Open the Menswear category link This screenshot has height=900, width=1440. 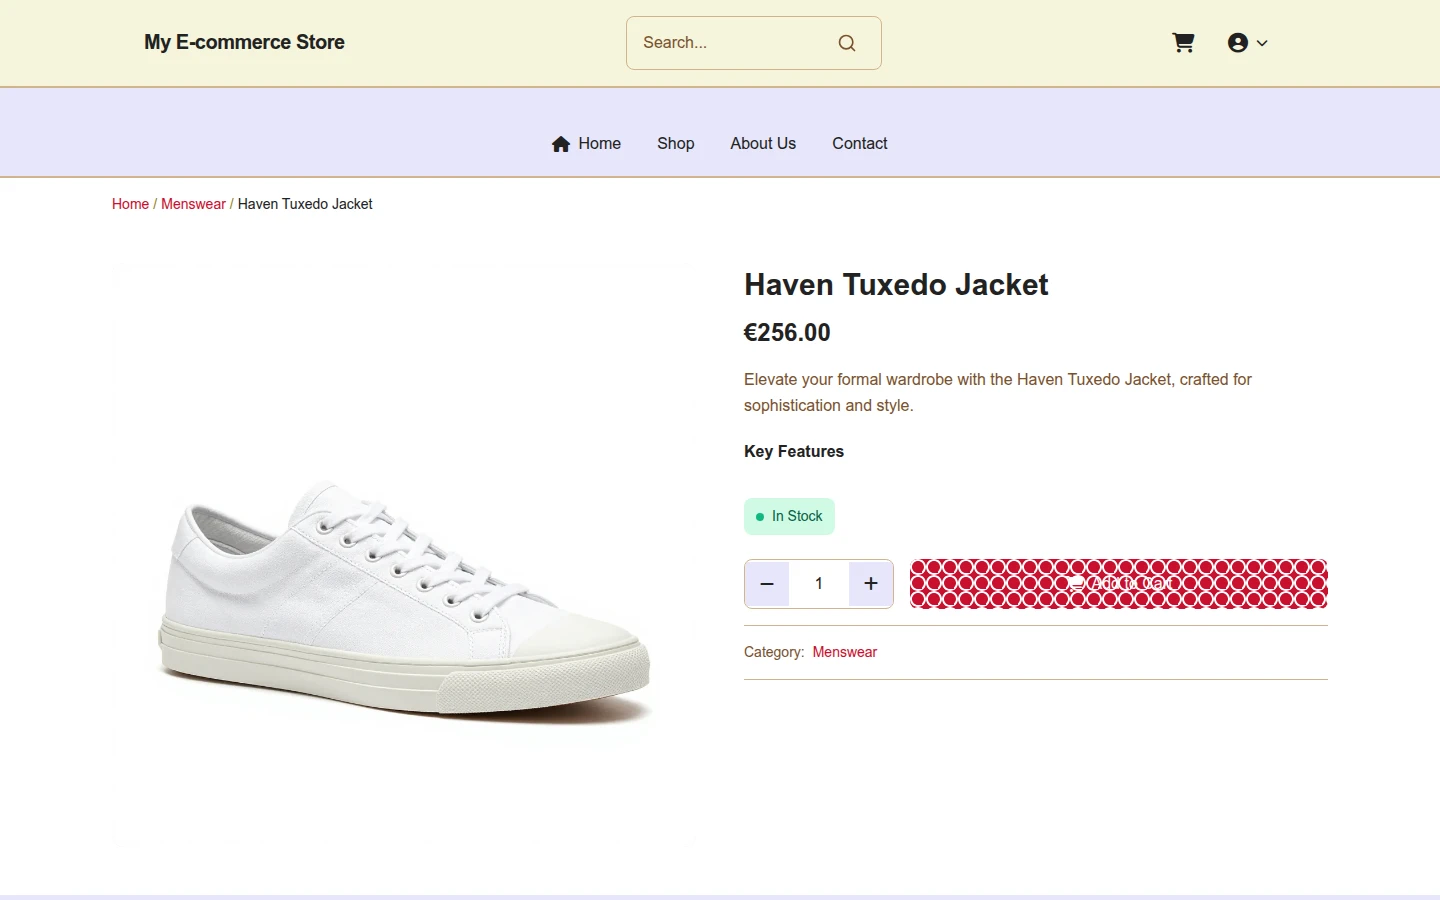point(845,652)
